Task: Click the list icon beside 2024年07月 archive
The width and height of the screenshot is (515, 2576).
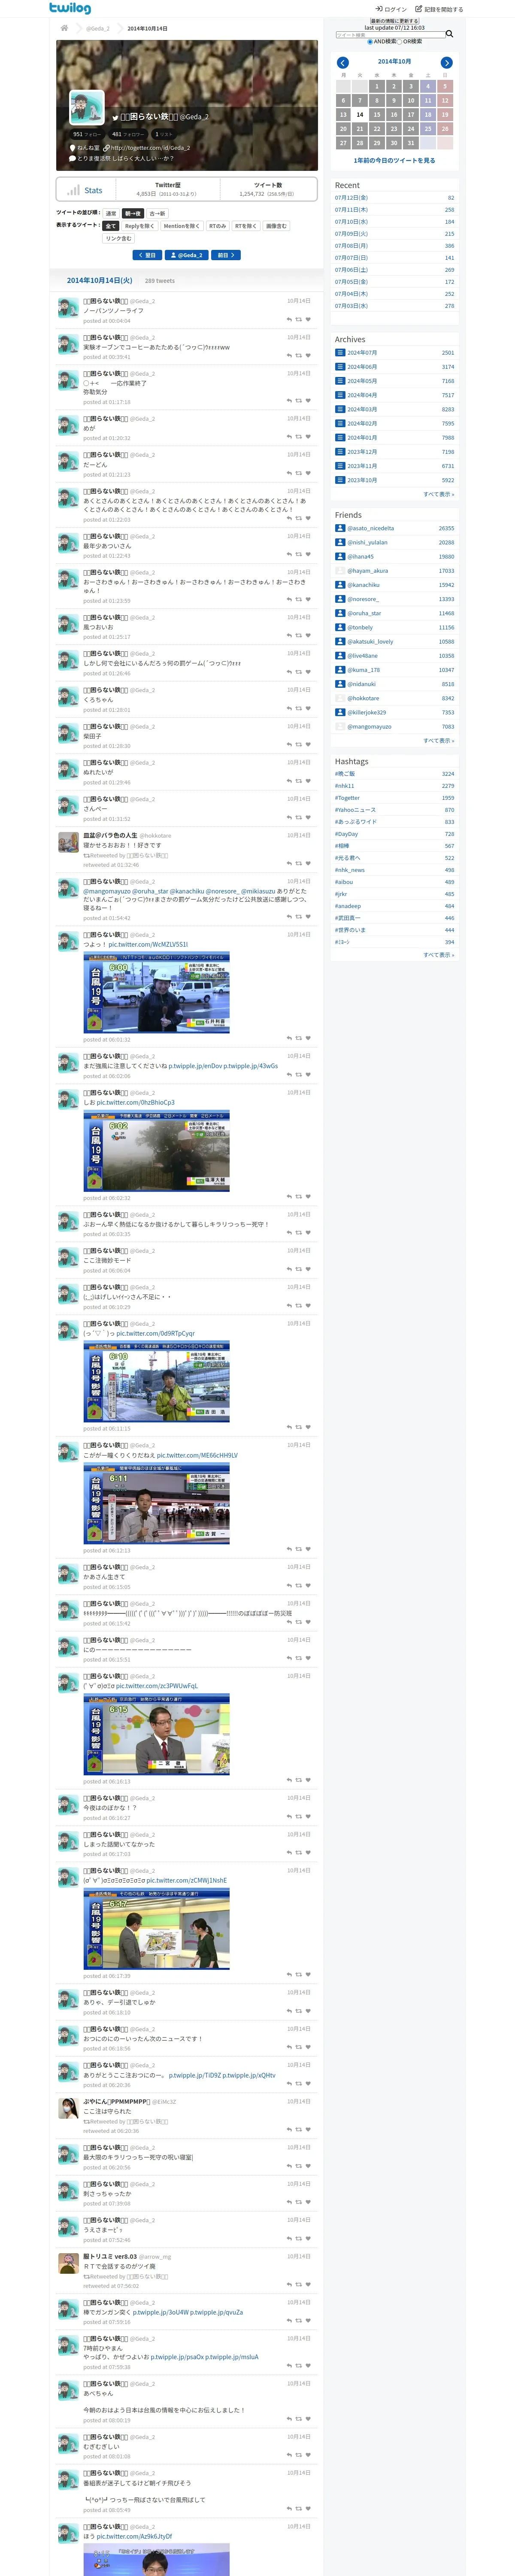Action: coord(340,353)
